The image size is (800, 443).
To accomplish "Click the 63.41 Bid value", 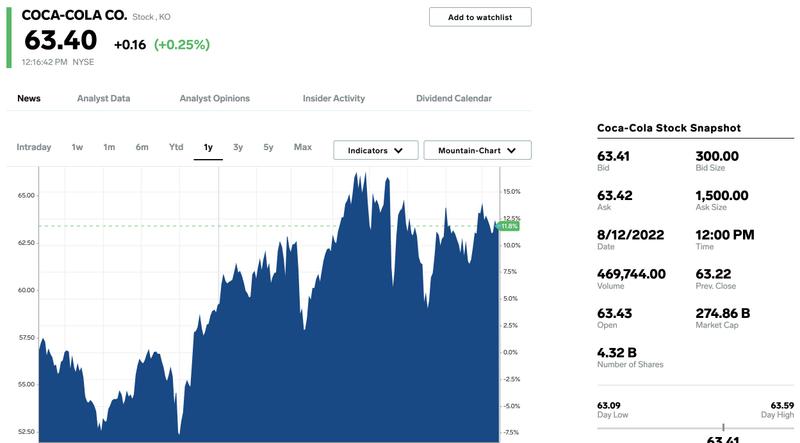I will click(x=614, y=156).
